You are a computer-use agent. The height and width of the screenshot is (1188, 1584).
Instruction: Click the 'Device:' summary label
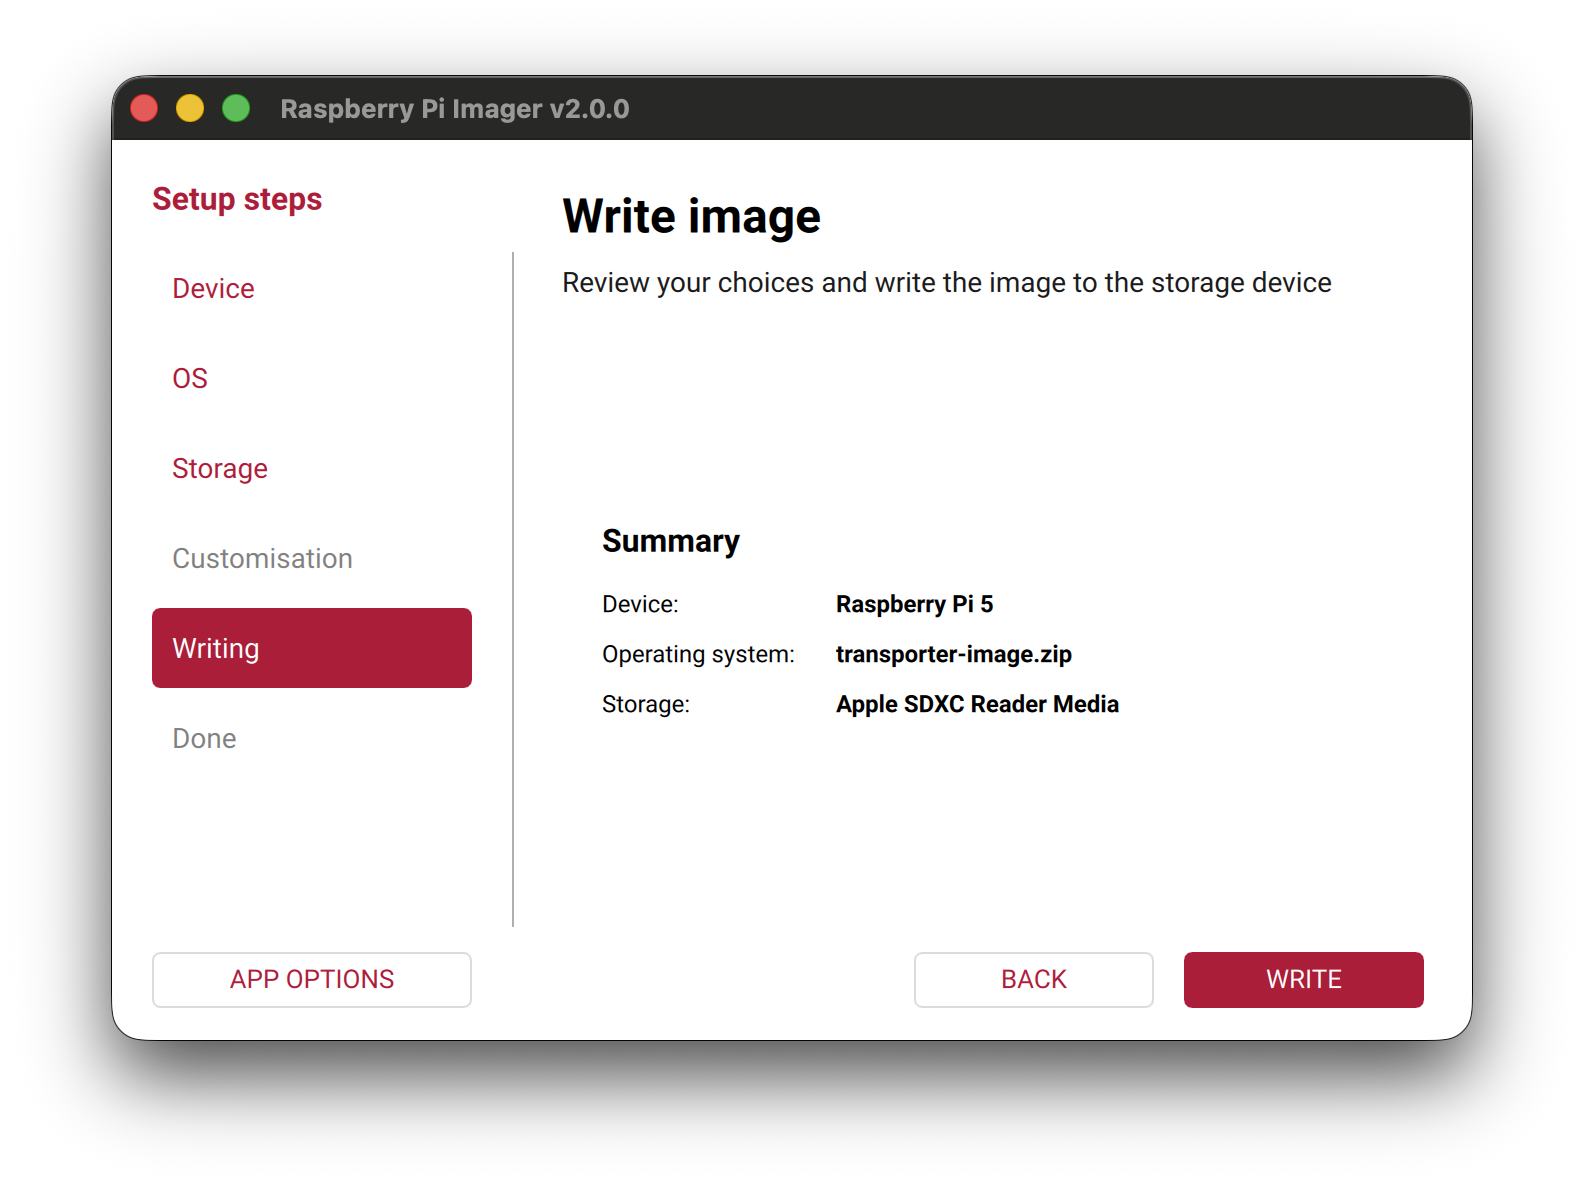(x=640, y=604)
